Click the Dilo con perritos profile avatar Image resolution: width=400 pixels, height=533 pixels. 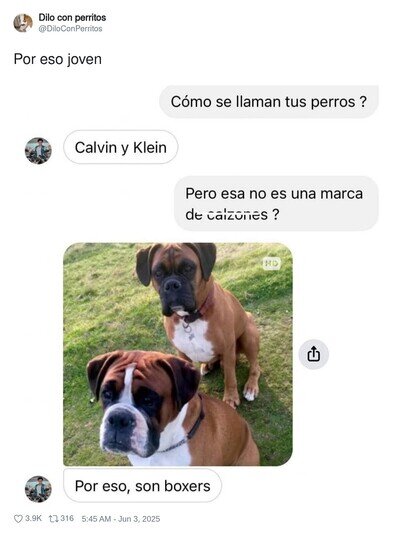click(x=23, y=23)
